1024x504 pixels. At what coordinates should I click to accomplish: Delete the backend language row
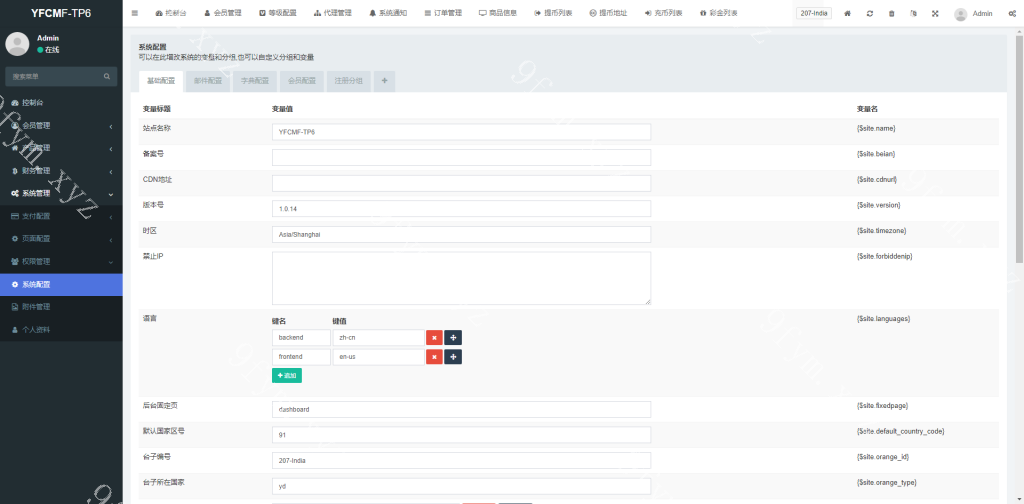coord(434,338)
